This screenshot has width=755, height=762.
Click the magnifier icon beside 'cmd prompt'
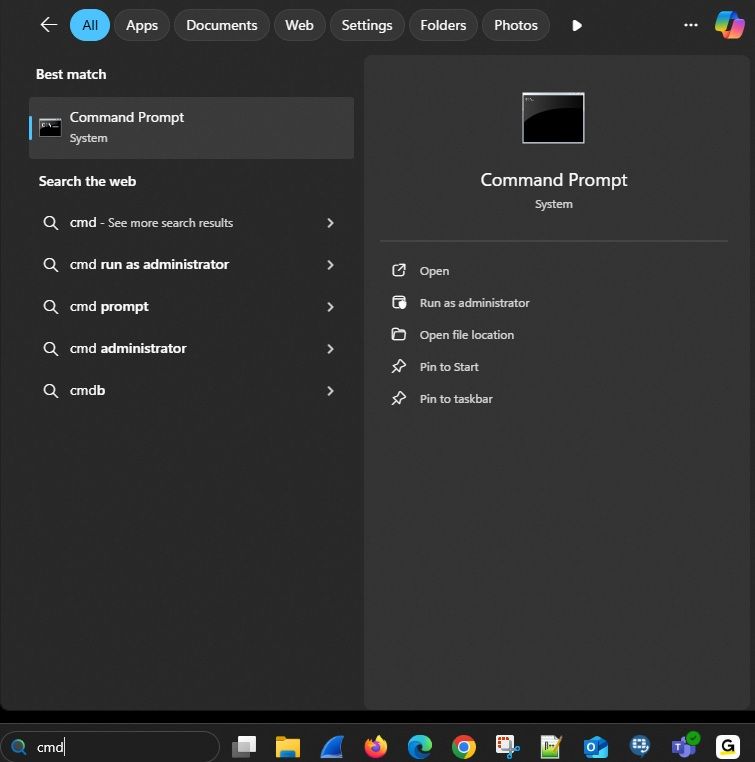pyautogui.click(x=51, y=307)
